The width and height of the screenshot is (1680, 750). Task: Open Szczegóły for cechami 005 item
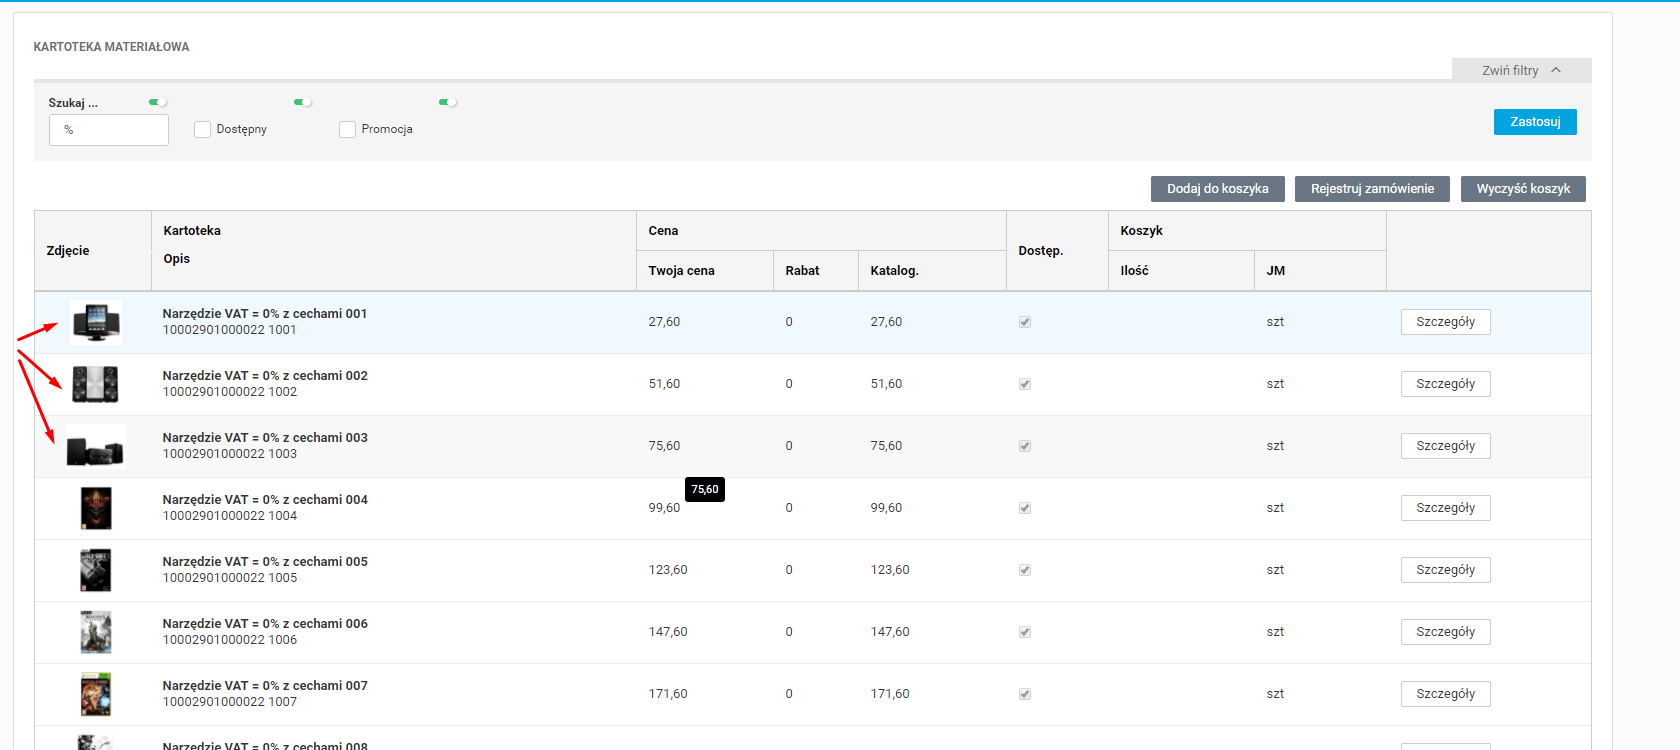coord(1446,570)
